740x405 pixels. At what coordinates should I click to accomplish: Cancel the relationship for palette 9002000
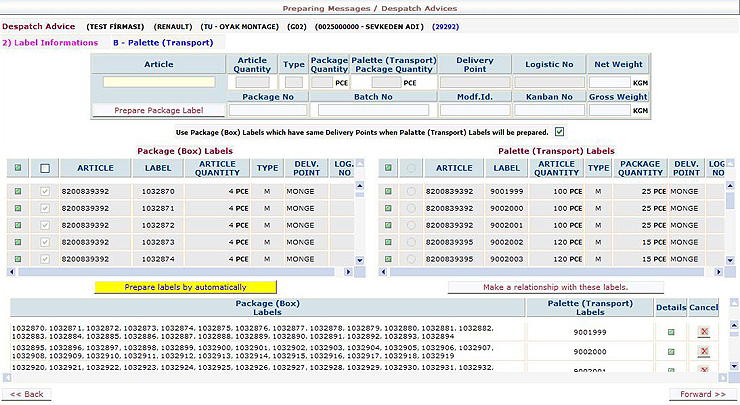tap(704, 353)
